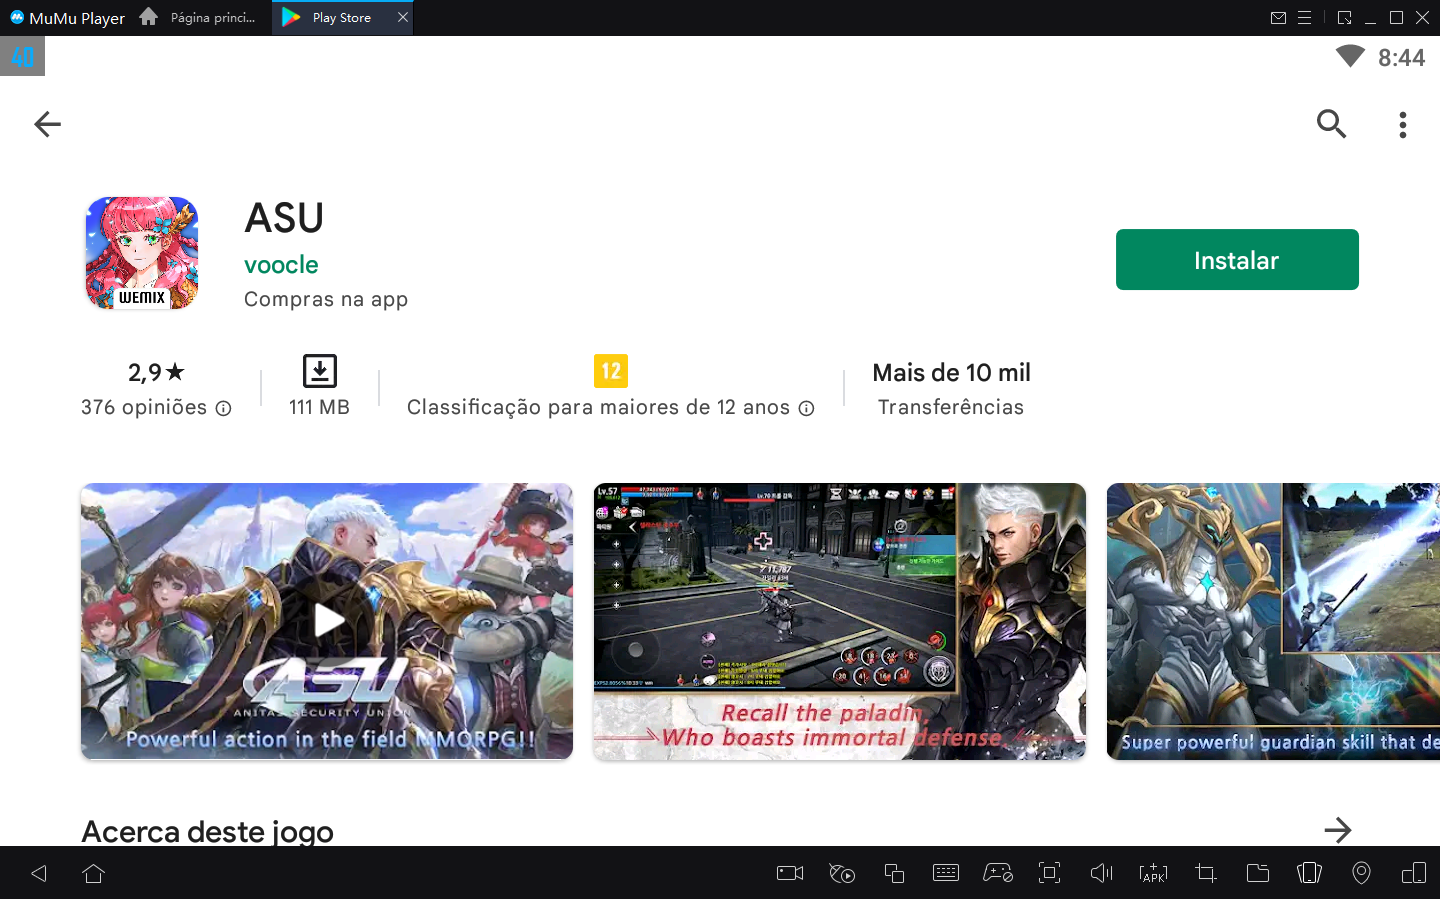Open the paladin gameplay screenshot
Viewport: 1440px width, 899px height.
coord(840,621)
